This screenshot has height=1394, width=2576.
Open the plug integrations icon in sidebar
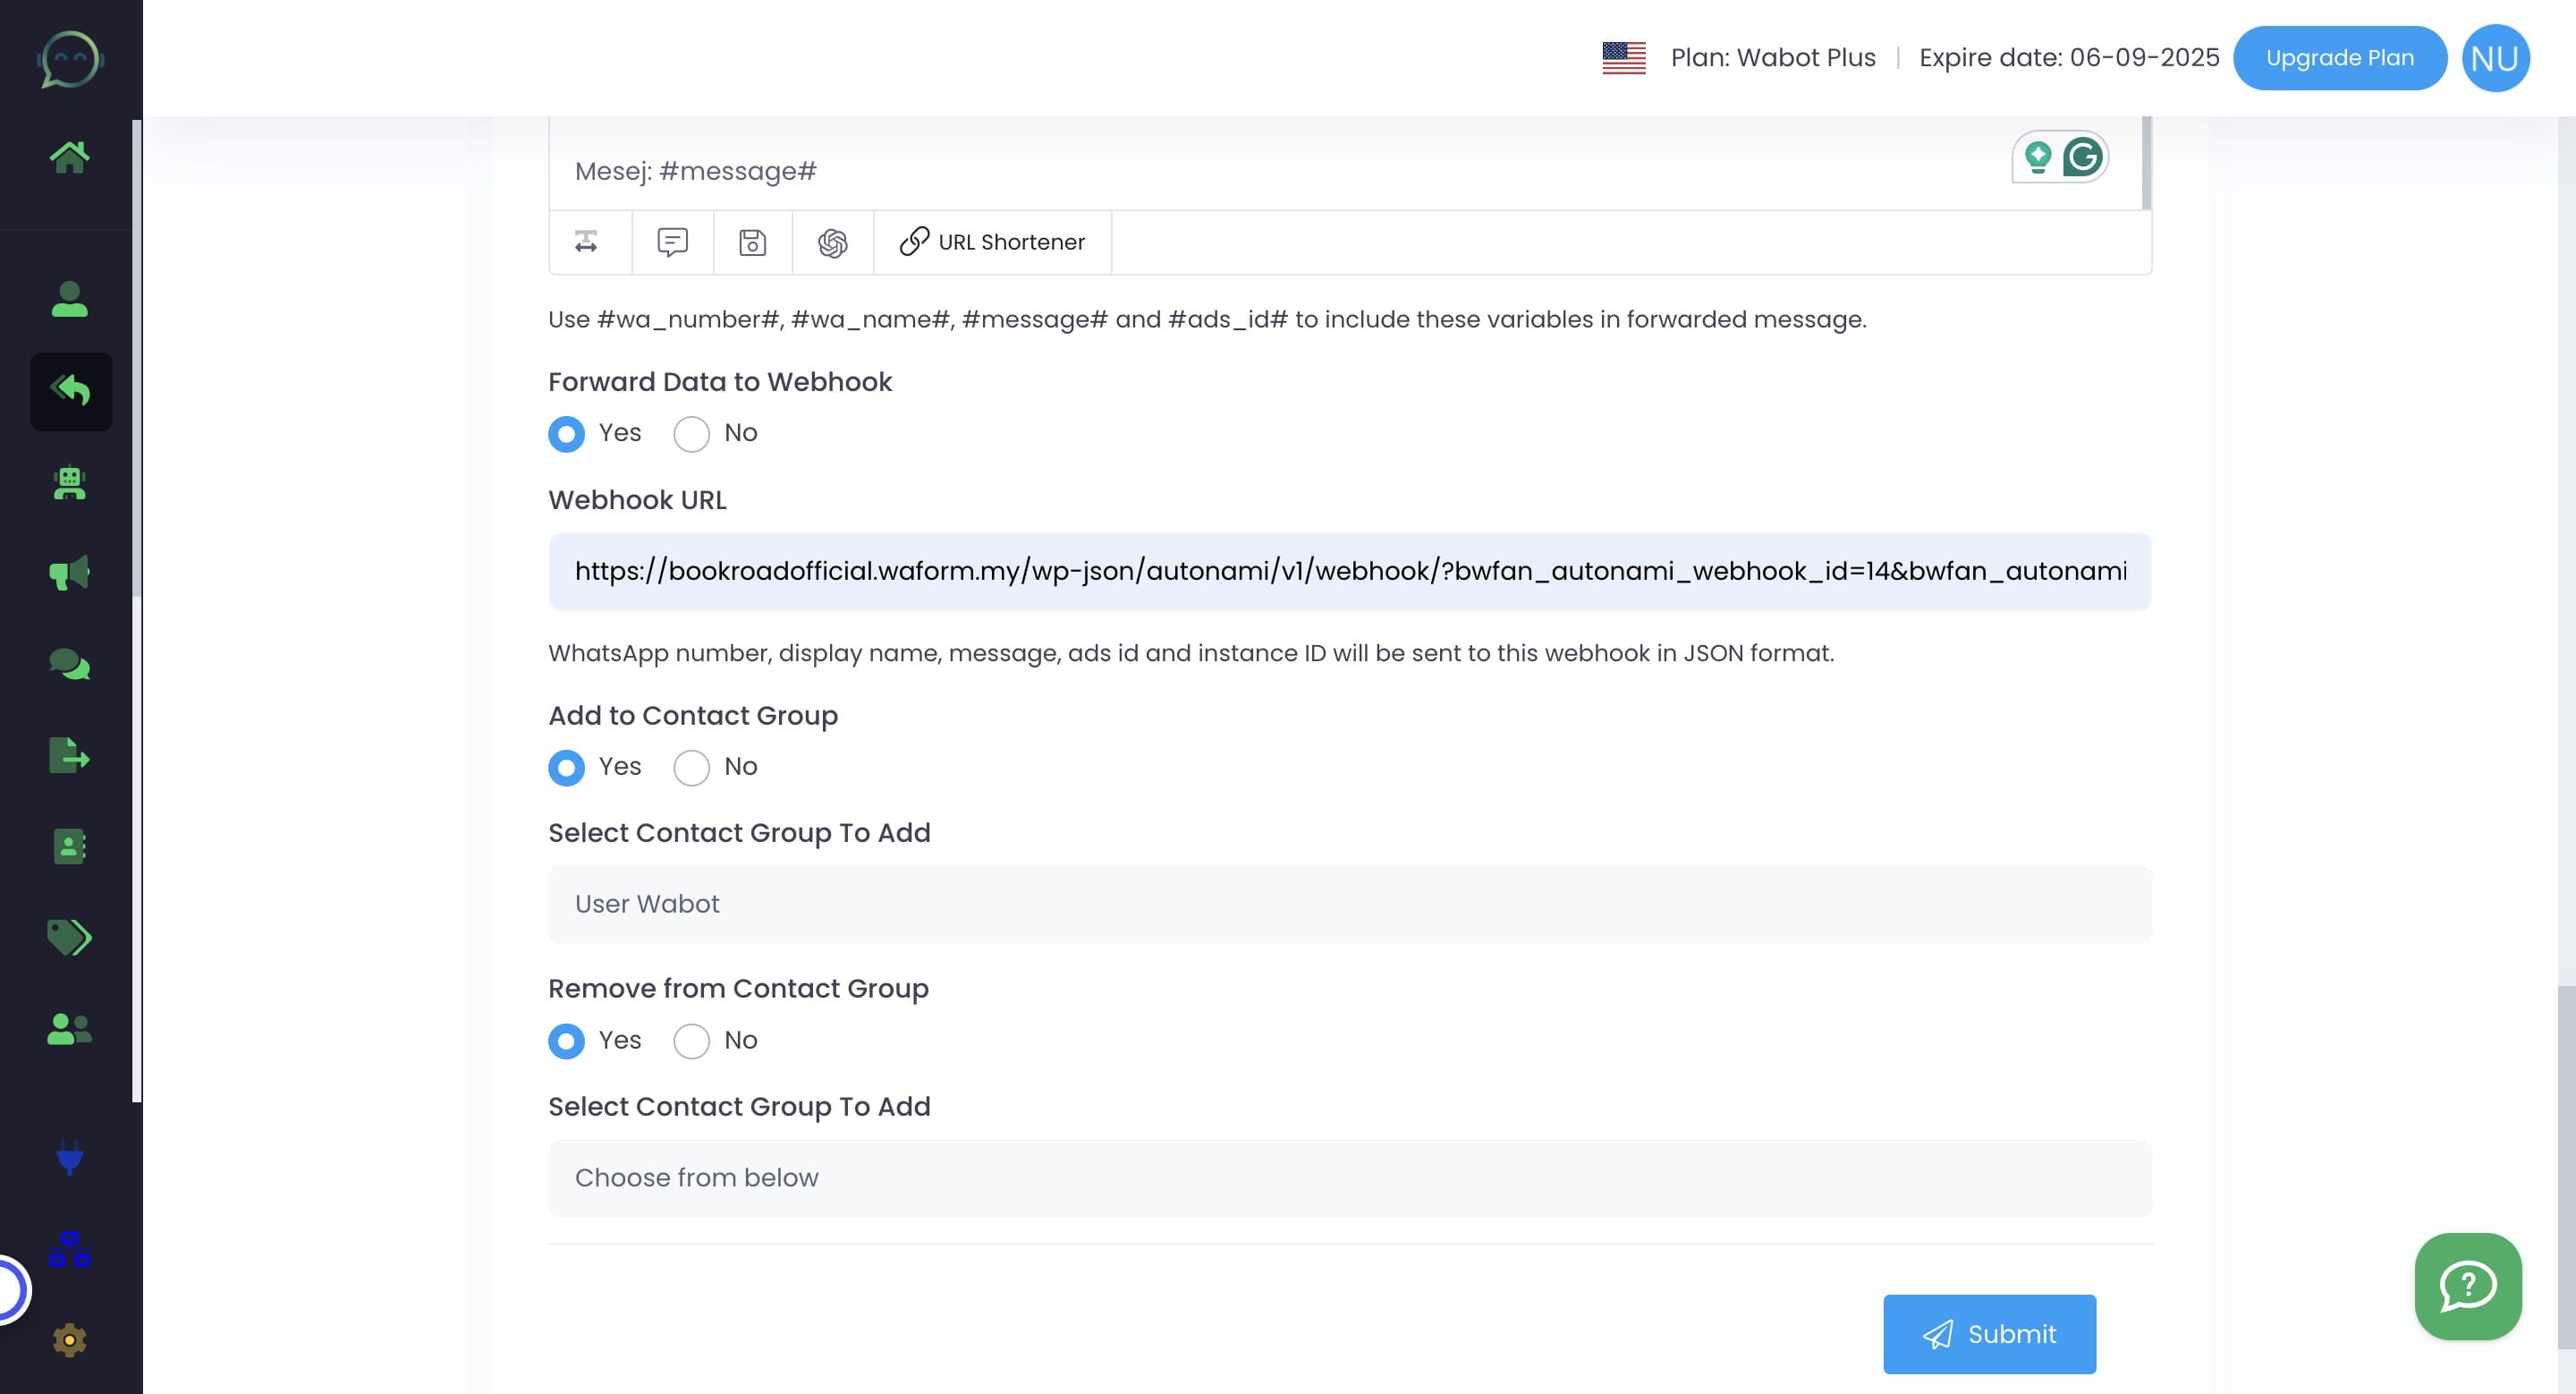71,1158
